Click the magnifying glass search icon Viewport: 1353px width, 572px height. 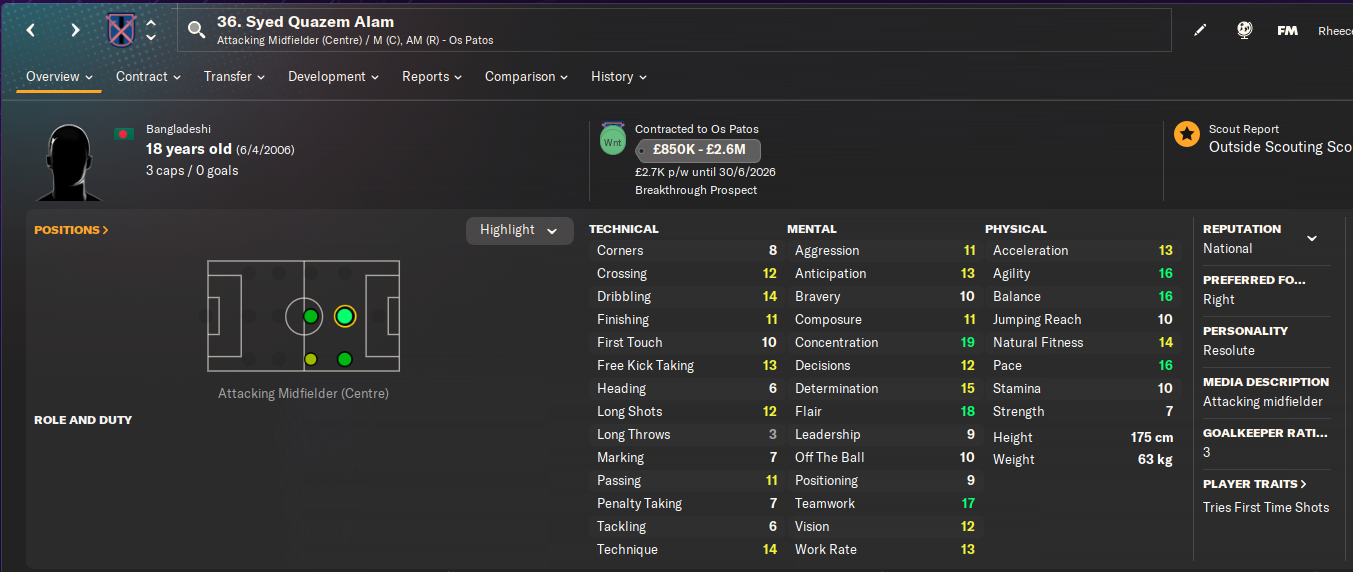click(196, 30)
